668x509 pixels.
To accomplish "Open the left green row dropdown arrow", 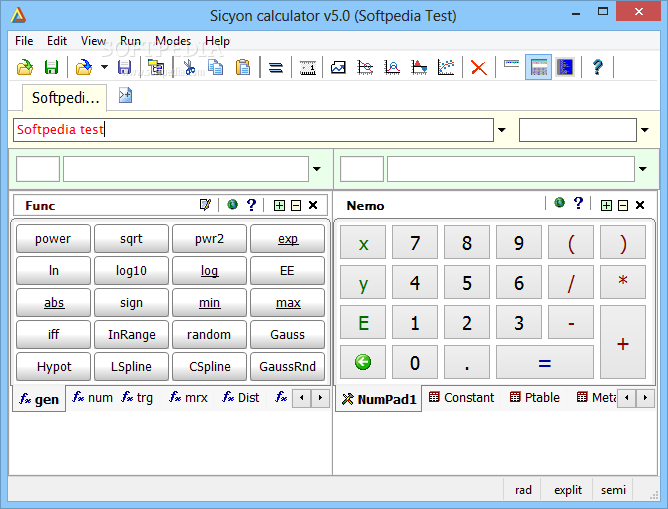I will point(317,169).
